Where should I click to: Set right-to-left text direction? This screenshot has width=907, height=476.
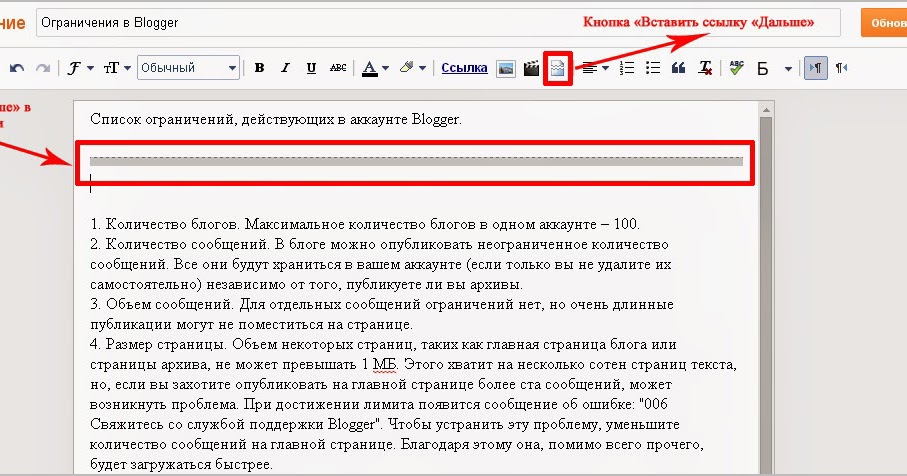(841, 68)
